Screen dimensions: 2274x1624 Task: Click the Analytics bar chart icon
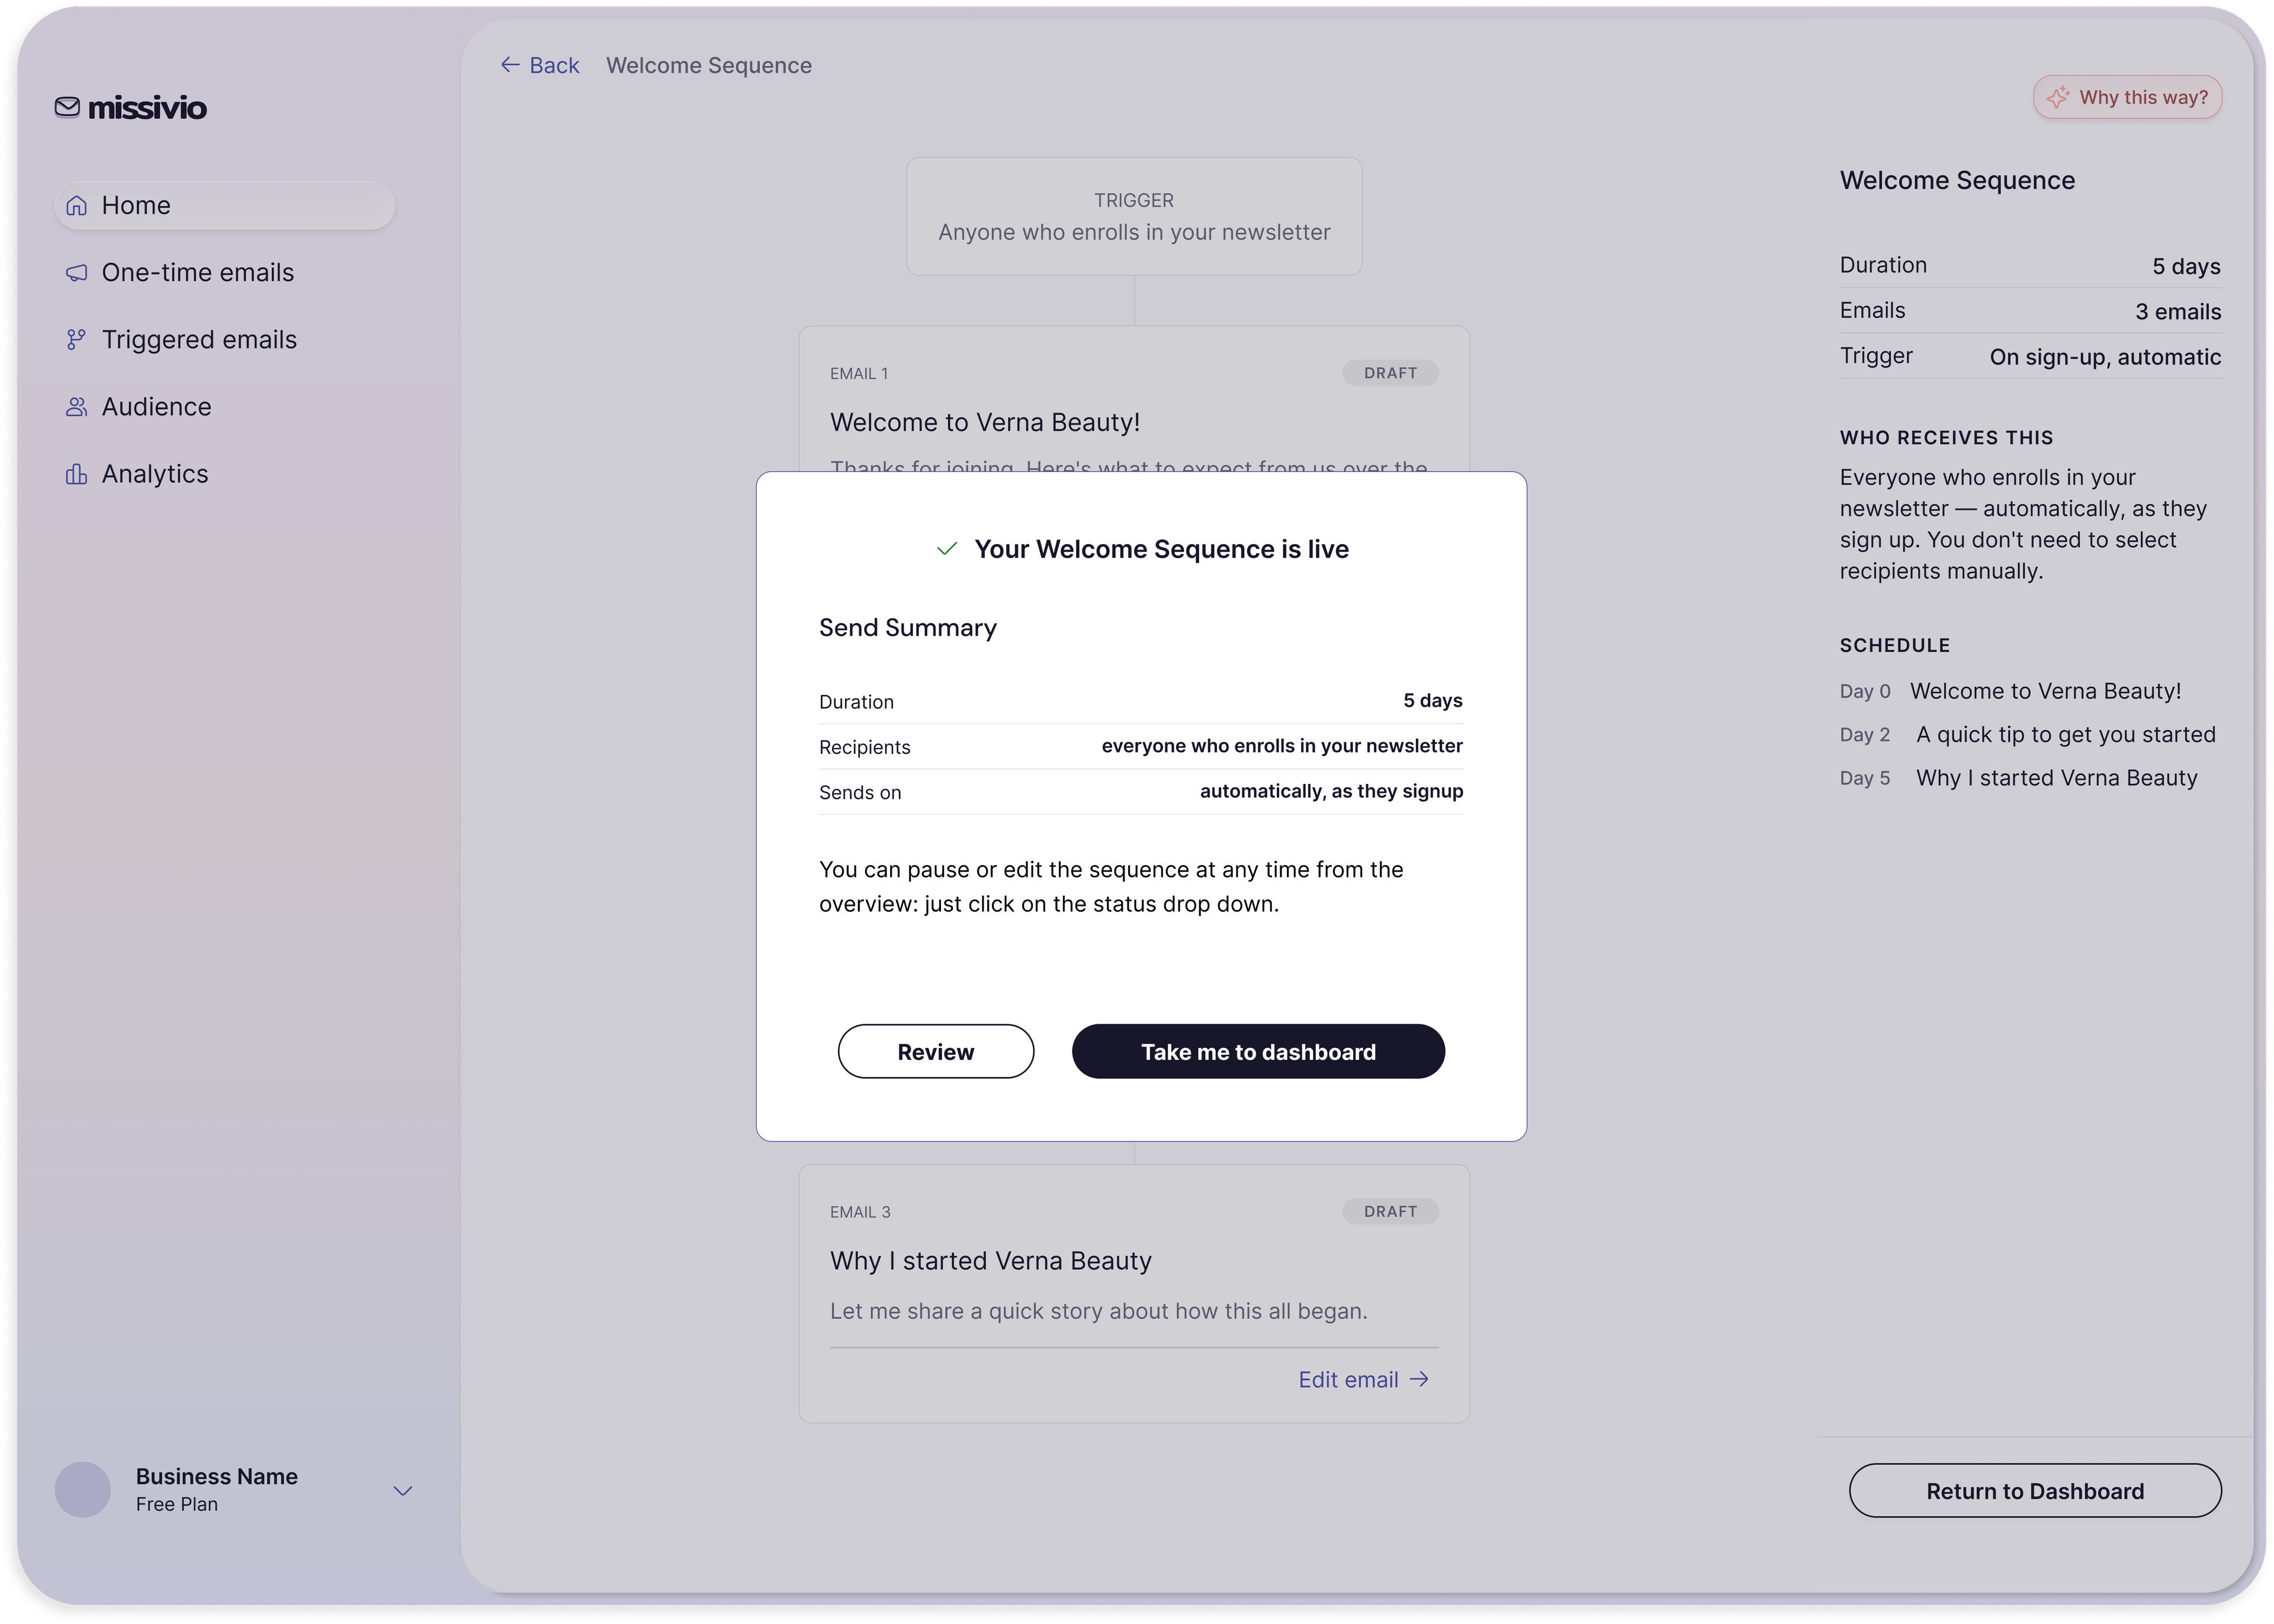[x=76, y=474]
